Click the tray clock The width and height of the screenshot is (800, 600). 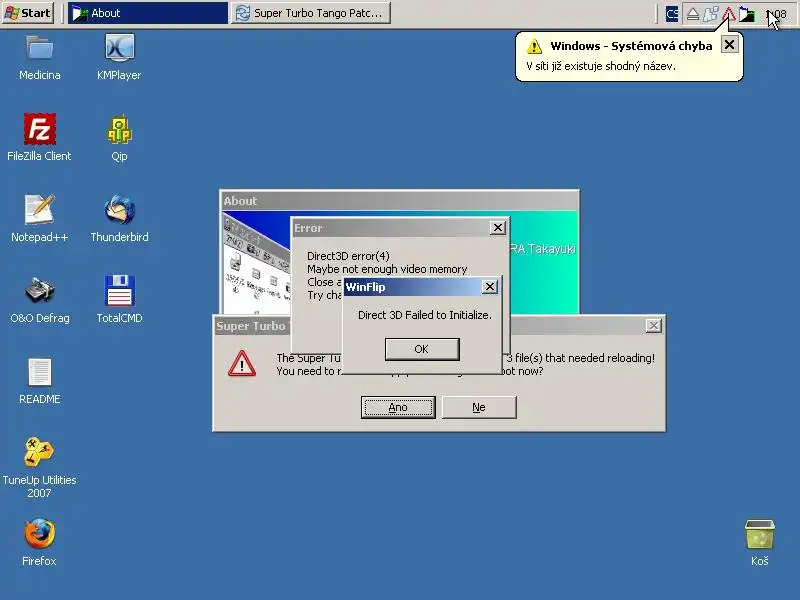coord(776,14)
